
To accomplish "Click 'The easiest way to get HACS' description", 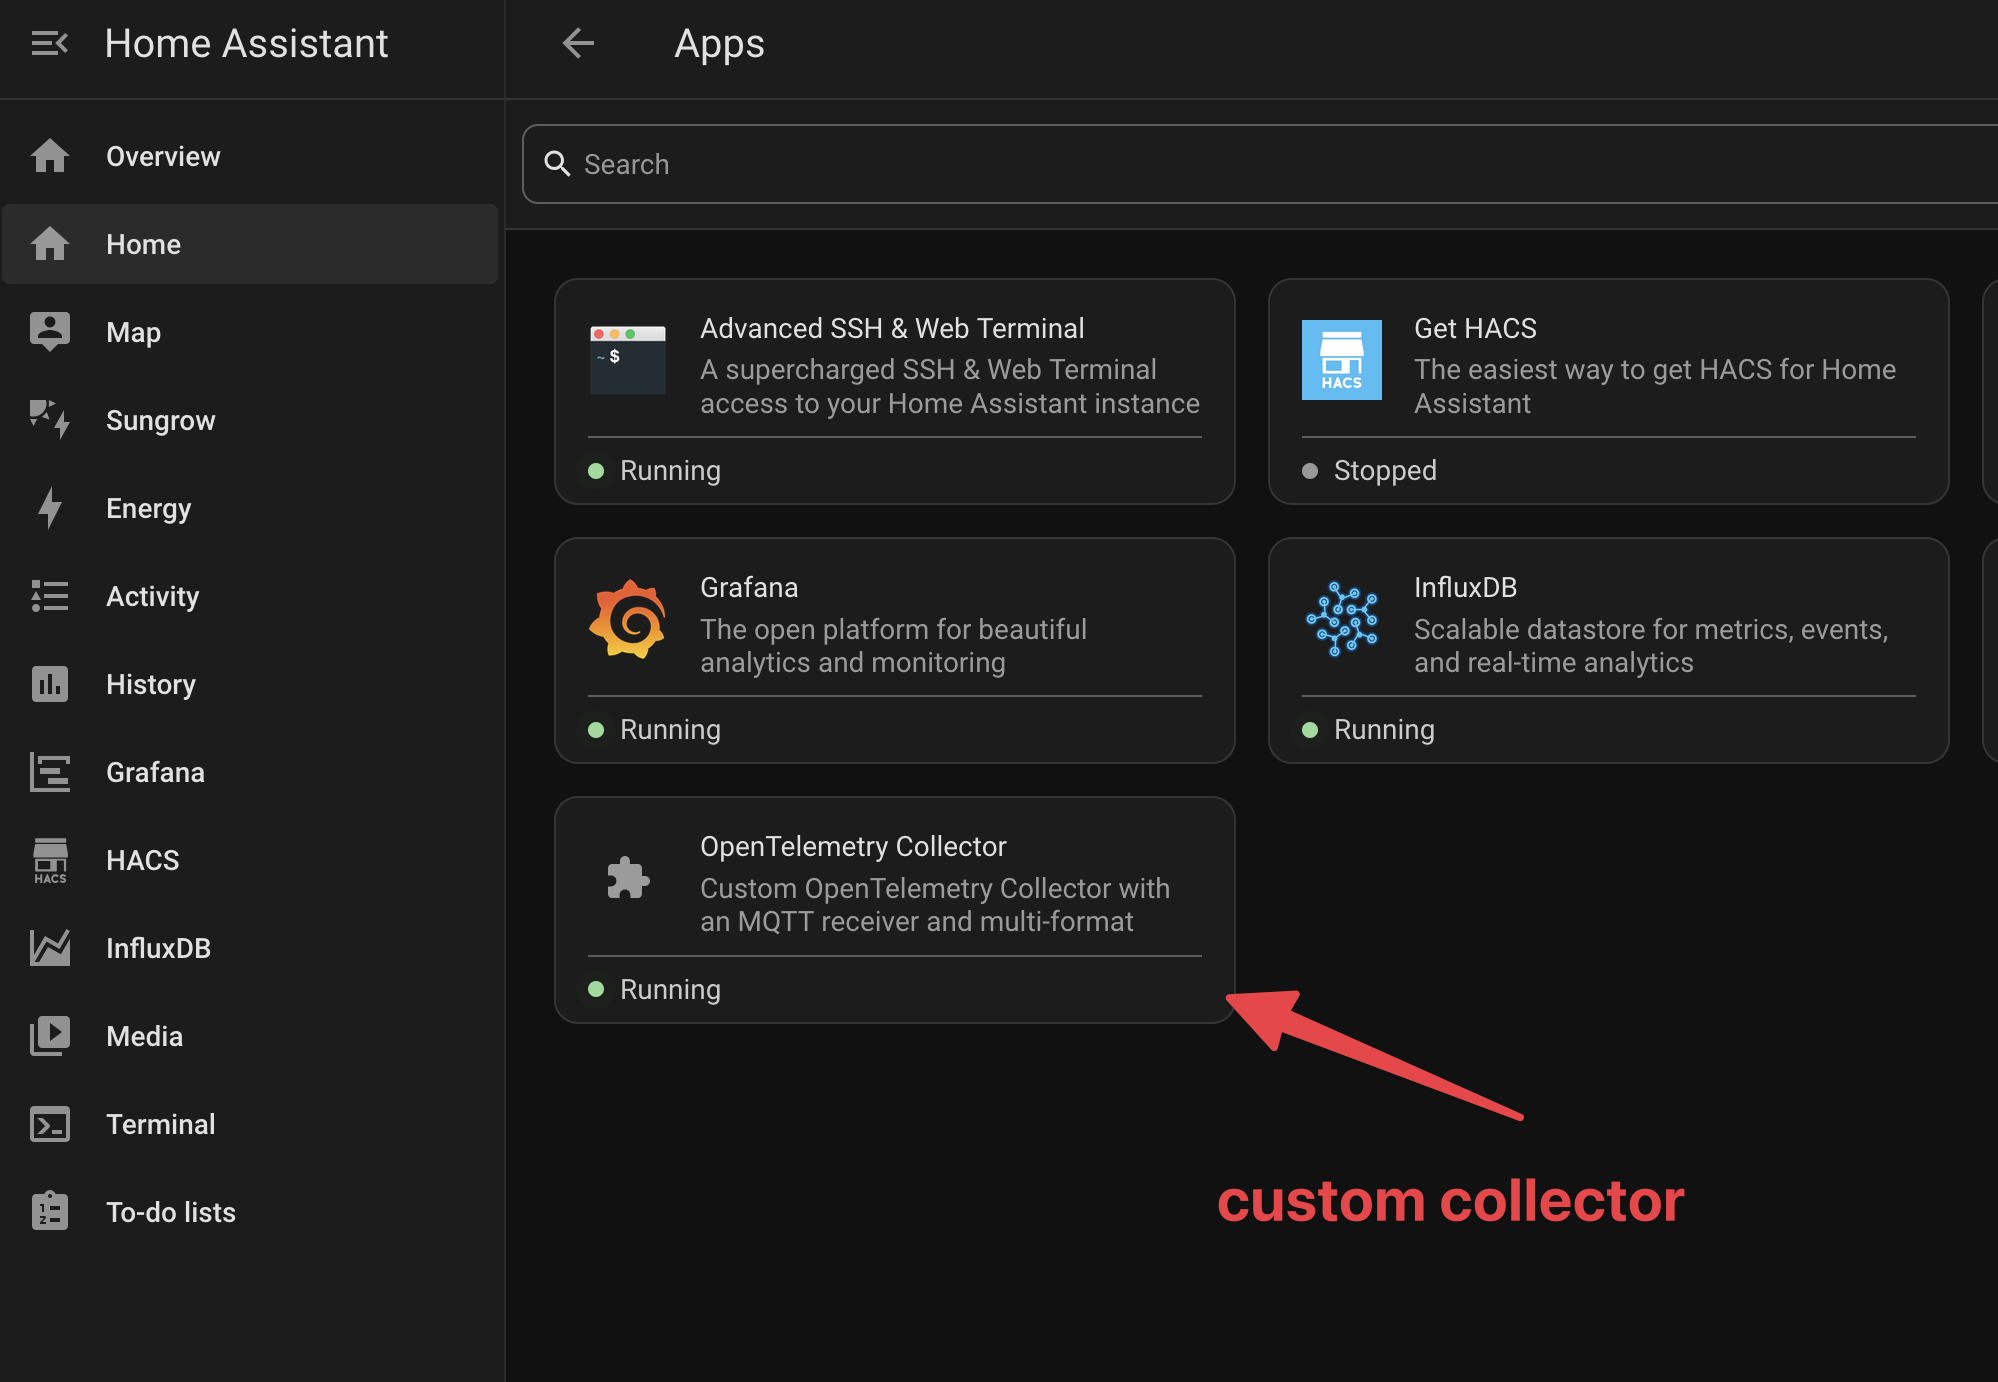I will [x=1655, y=386].
